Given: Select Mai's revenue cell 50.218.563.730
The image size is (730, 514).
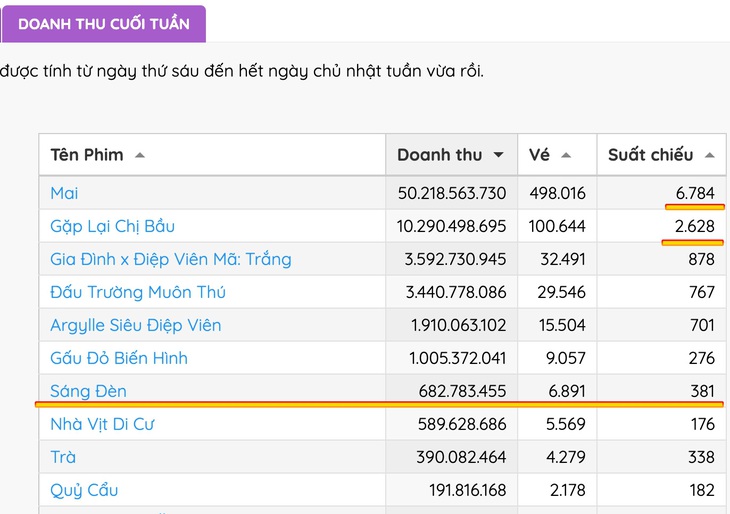Looking at the screenshot, I should tap(451, 193).
